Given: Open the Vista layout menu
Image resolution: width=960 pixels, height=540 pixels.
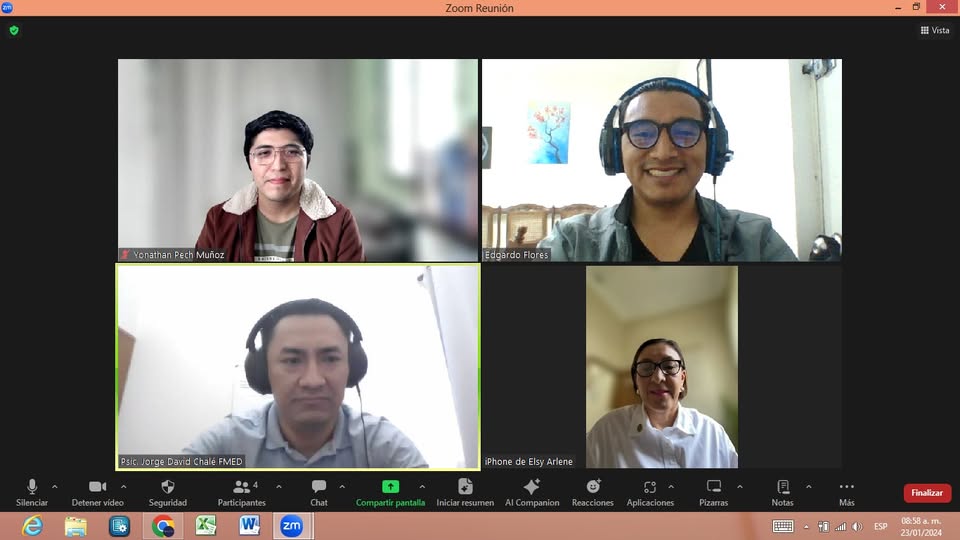Looking at the screenshot, I should point(935,30).
